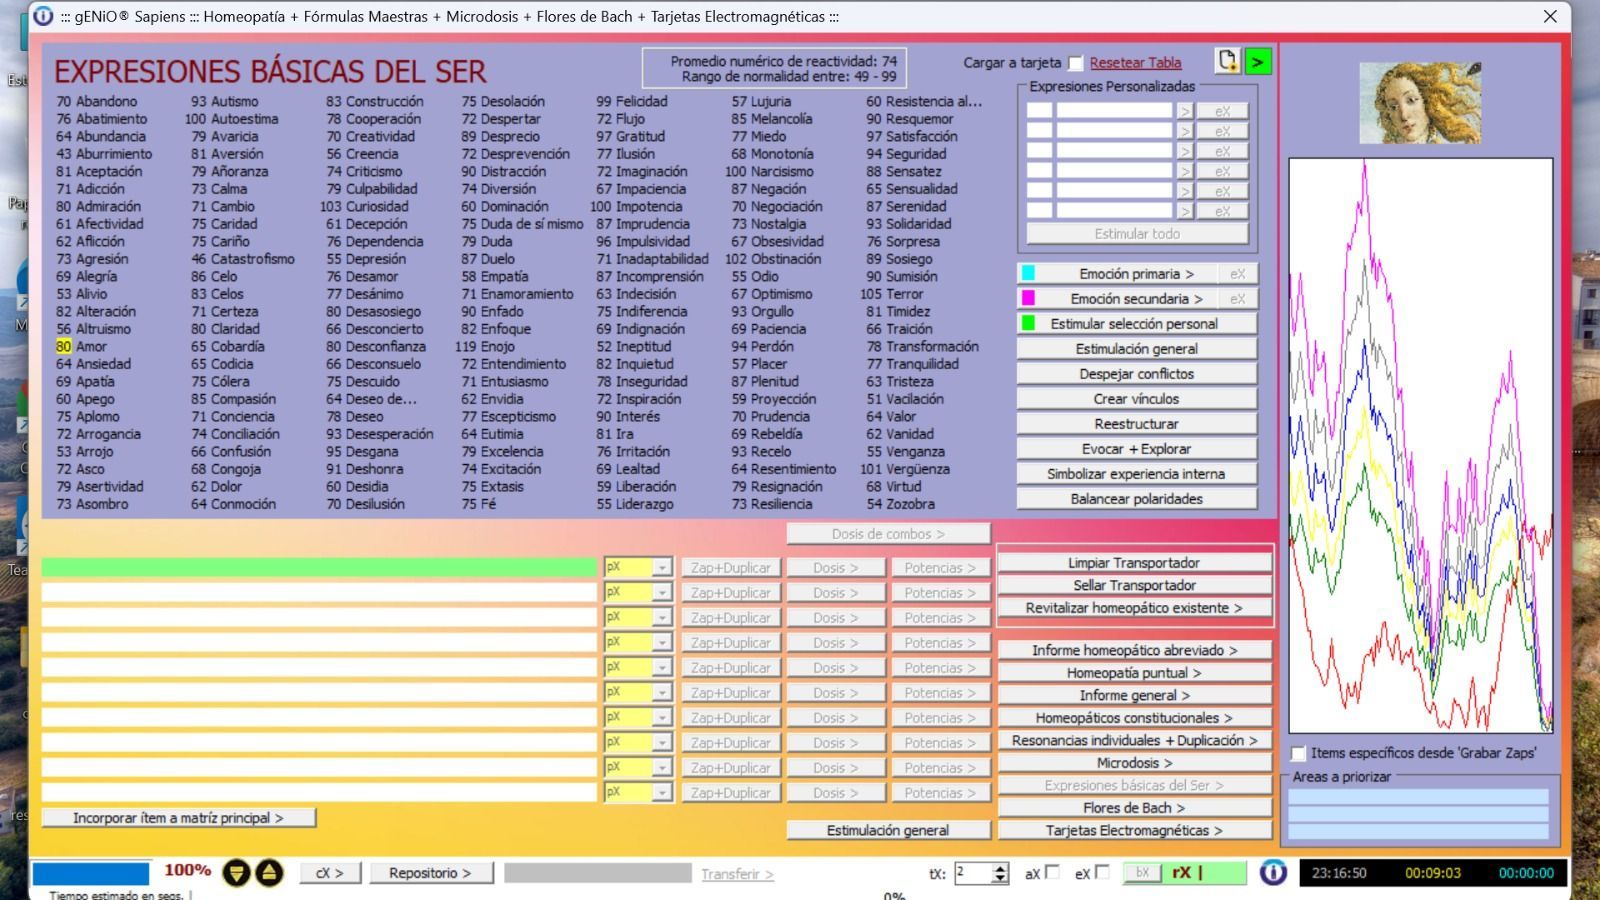Click the blue info circle icon near timers

1273,873
